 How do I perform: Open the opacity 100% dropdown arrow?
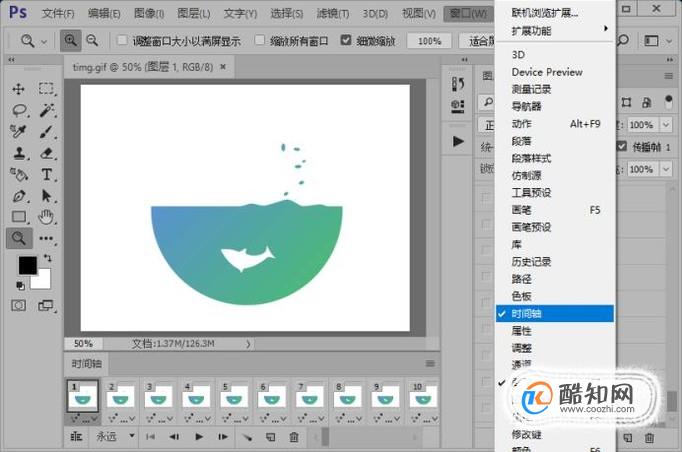click(x=666, y=125)
